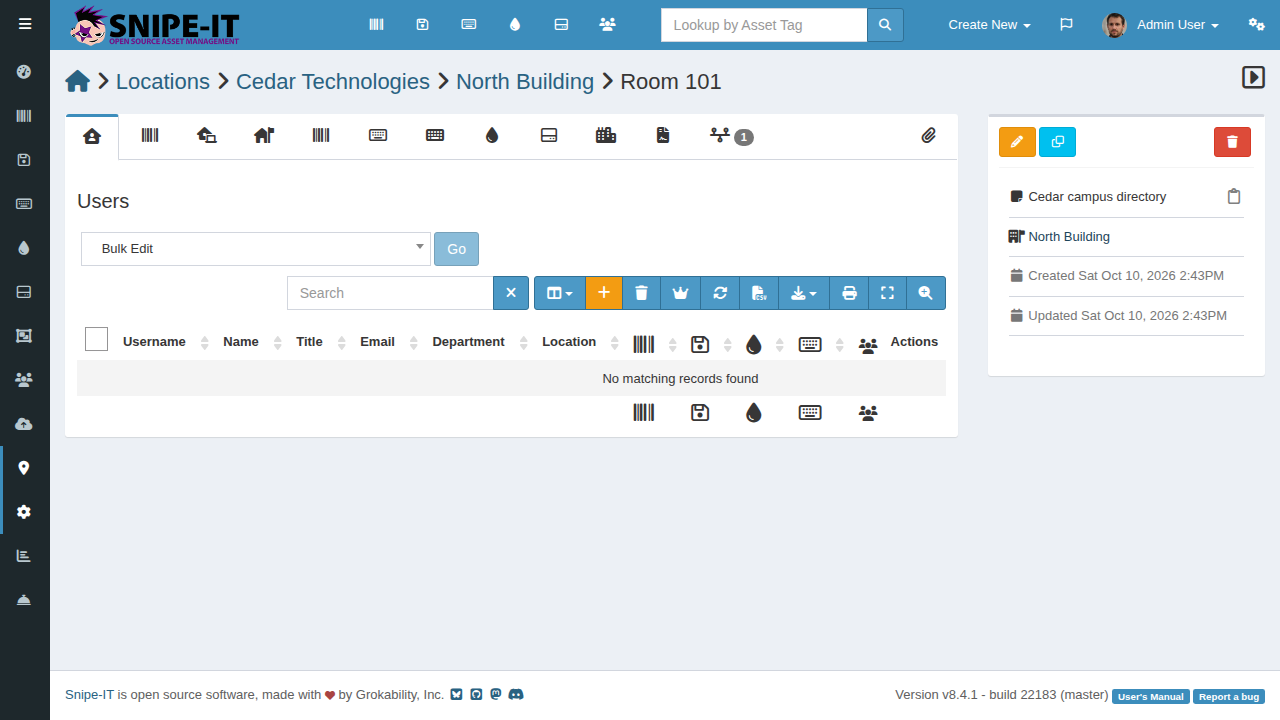Viewport: 1280px width, 720px height.
Task: Open the North Building link in info panel
Action: (1069, 237)
